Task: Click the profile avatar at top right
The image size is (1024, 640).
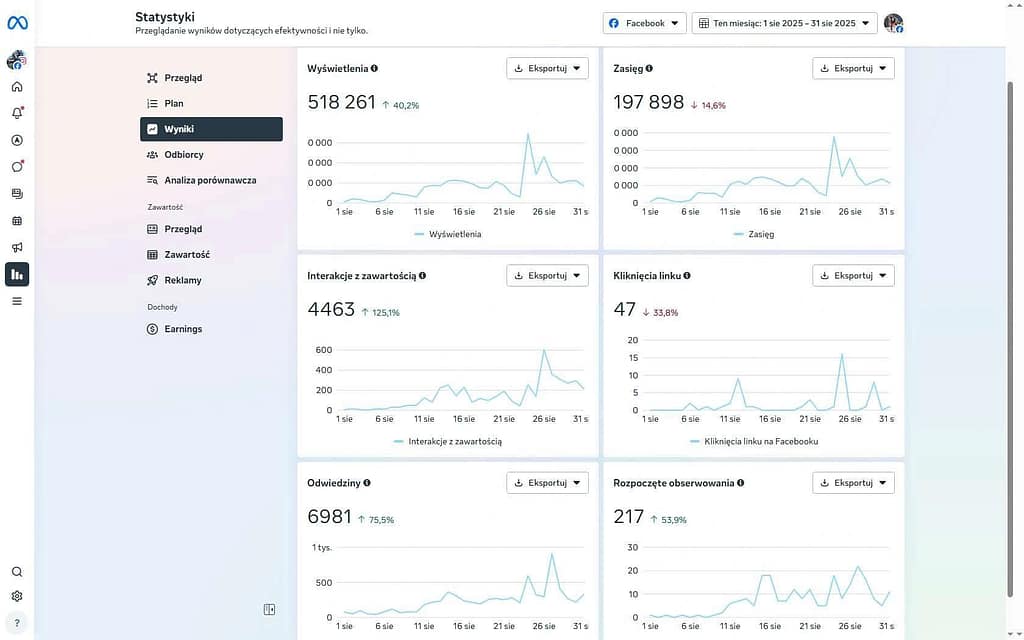Action: [x=893, y=23]
